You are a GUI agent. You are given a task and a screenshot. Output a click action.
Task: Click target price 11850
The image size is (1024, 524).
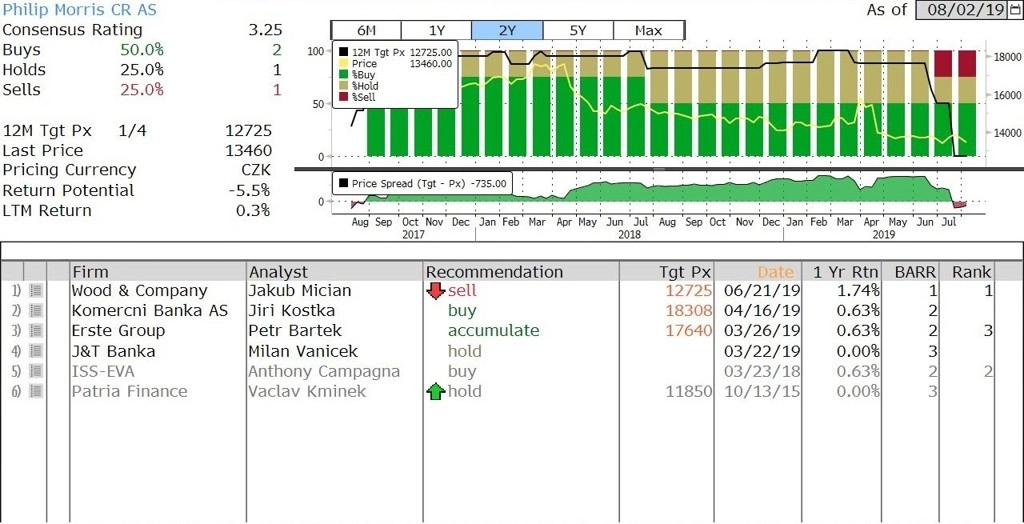click(688, 392)
